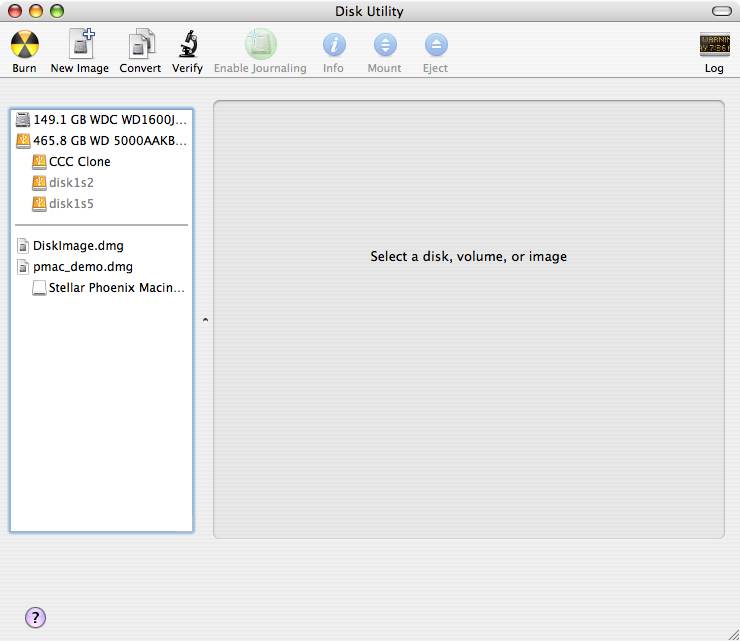Click the yellow minimize window button

[36, 11]
